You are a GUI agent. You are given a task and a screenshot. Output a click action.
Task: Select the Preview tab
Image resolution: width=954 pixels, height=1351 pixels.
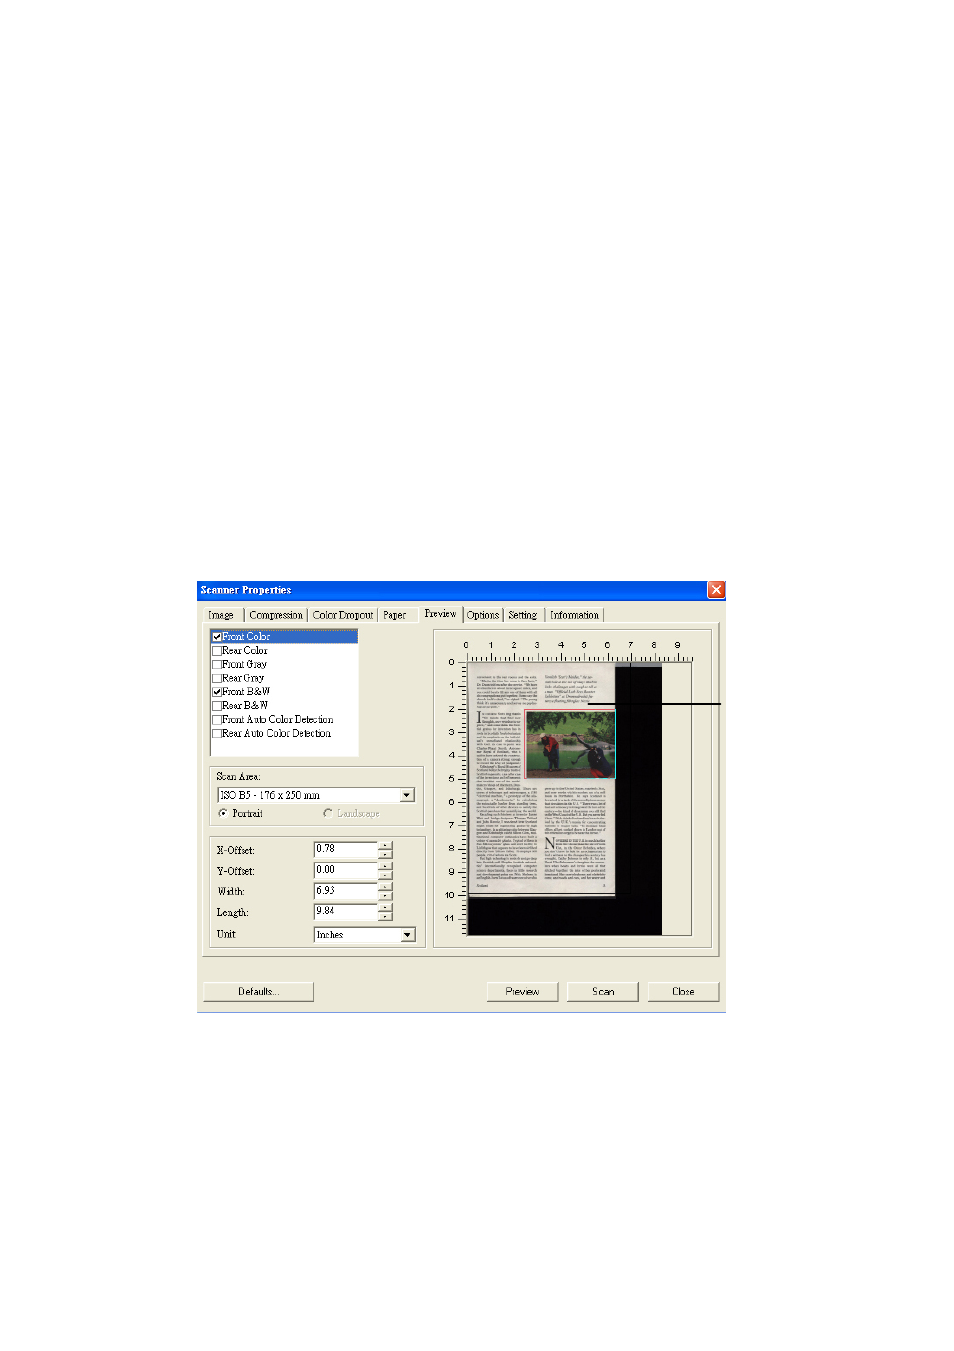click(x=440, y=614)
